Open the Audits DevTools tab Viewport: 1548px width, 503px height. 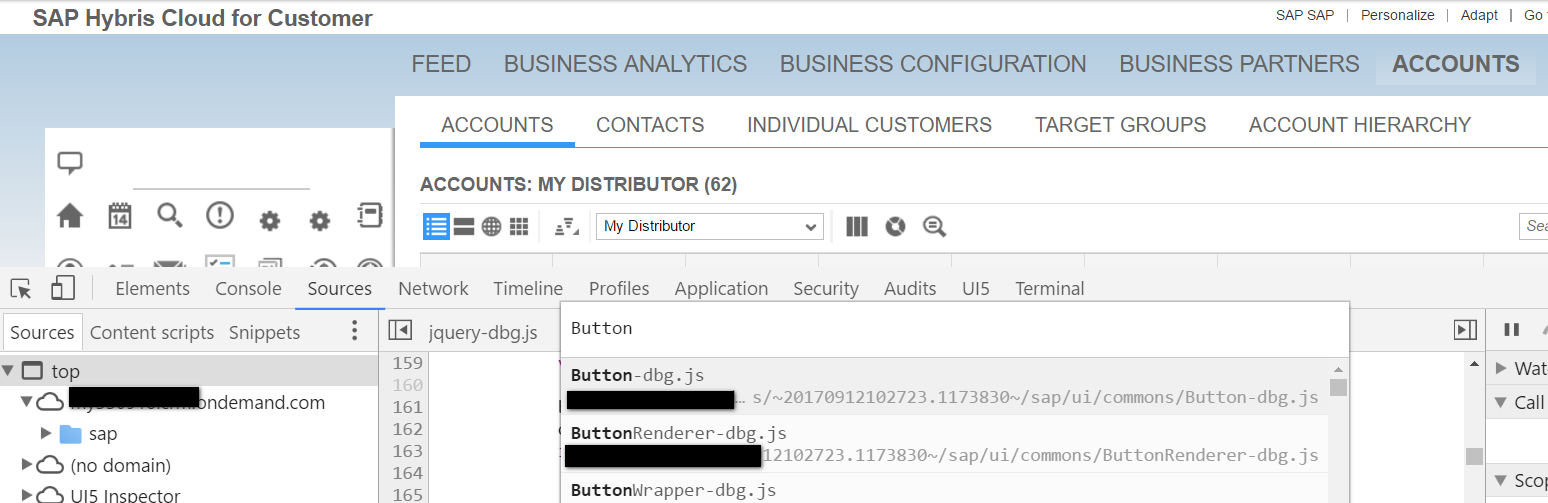(x=910, y=289)
